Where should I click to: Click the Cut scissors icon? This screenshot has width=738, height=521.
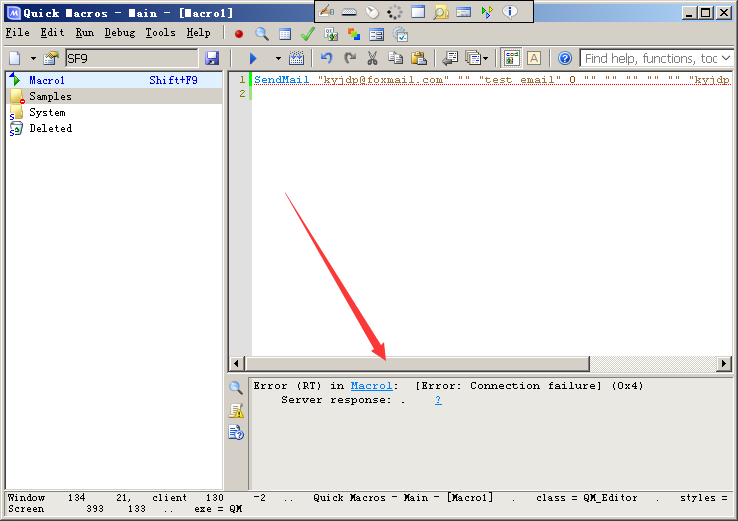(x=373, y=59)
